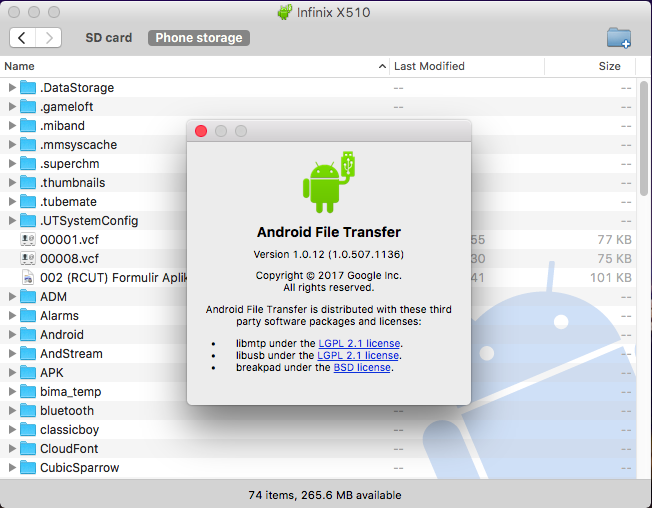This screenshot has width=652, height=508.
Task: Click the '74 items, 265.6 MB available' status text
Action: [x=325, y=495]
